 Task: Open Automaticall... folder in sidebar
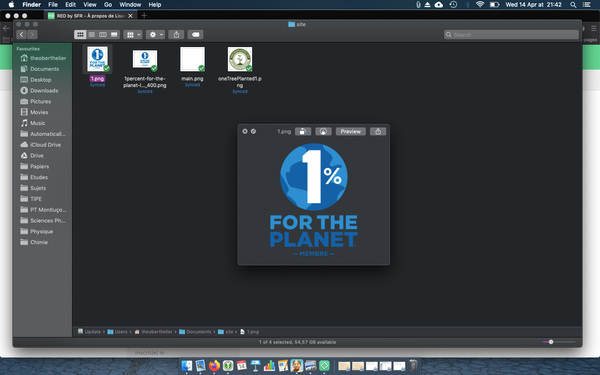[x=43, y=134]
